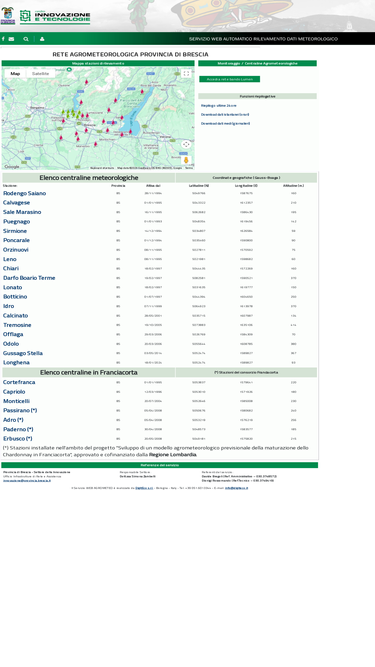Open the search magnifier icon
Screen dimensions: 375x667
pos(26,39)
